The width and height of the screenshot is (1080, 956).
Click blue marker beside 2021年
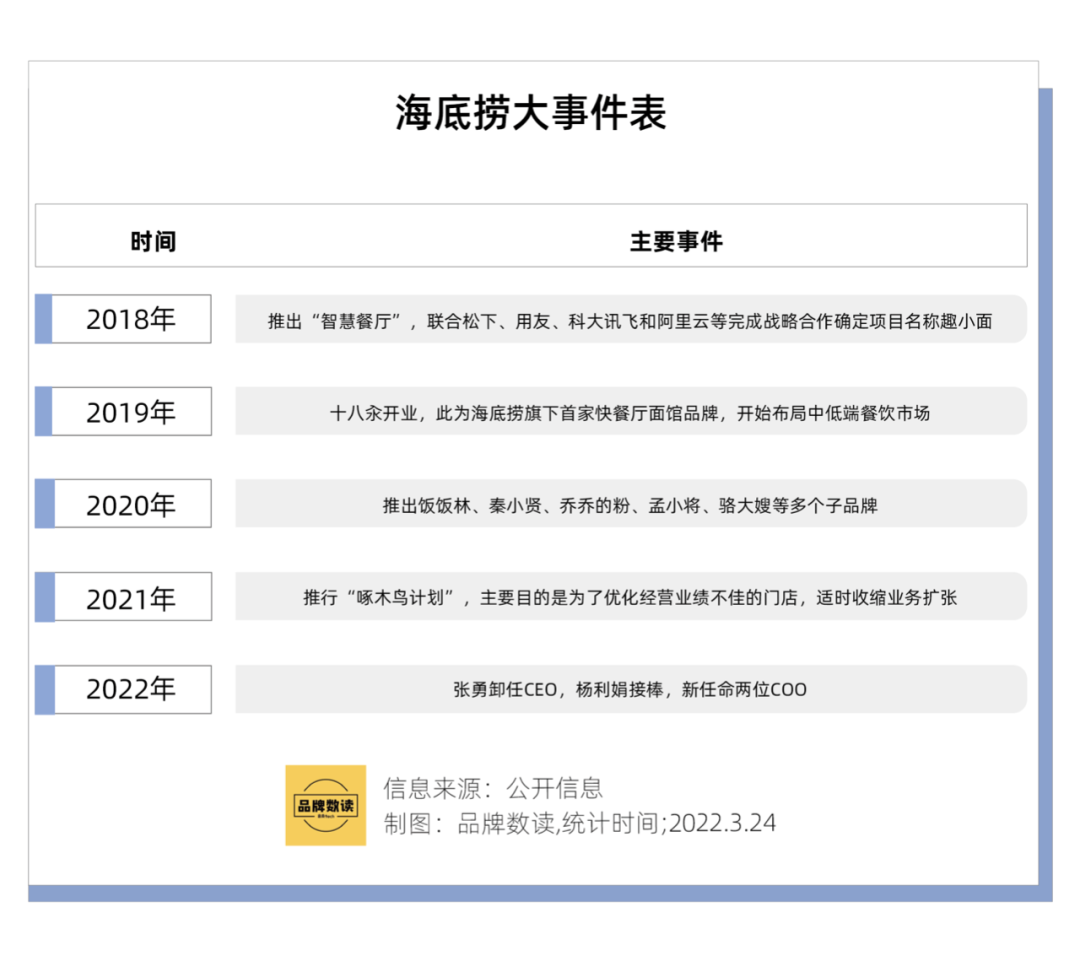pyautogui.click(x=44, y=597)
